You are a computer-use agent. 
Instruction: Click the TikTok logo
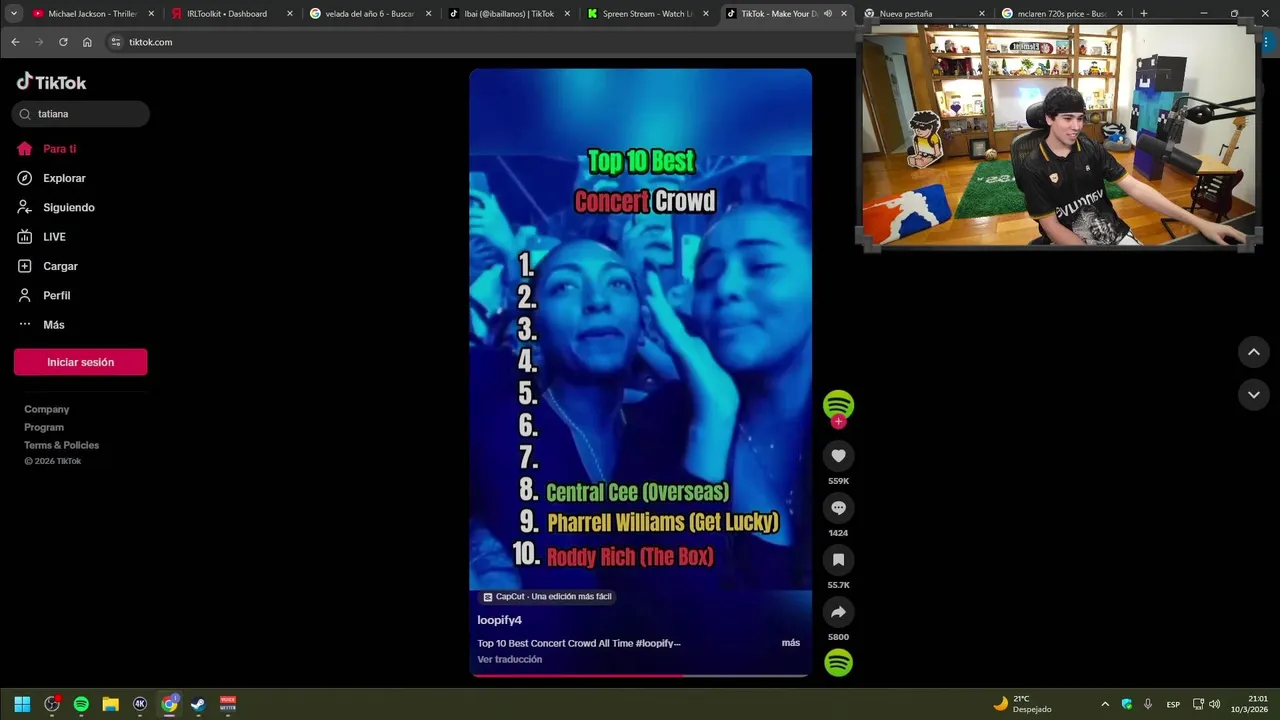(51, 82)
